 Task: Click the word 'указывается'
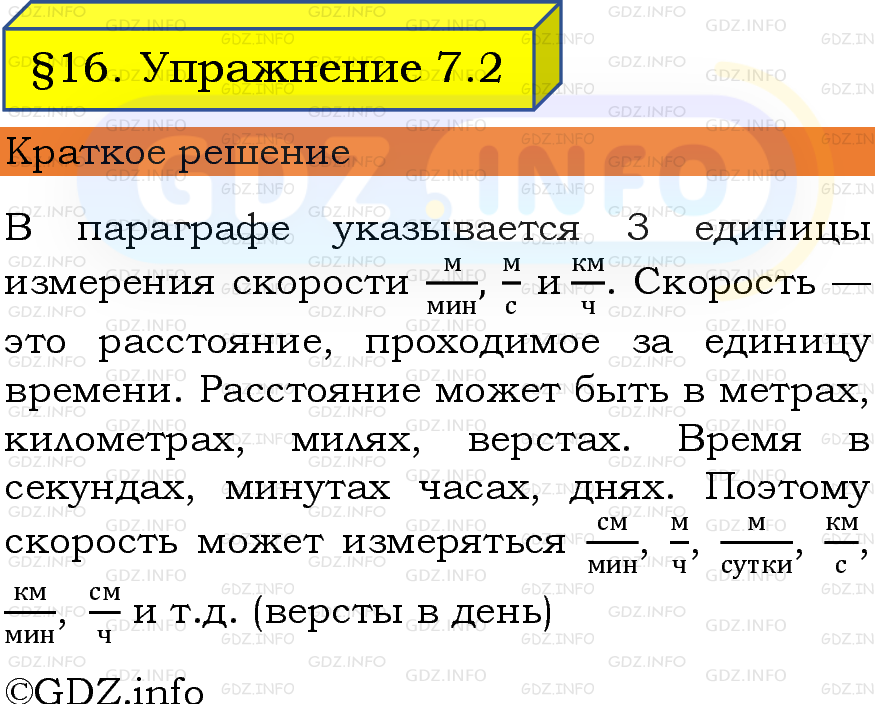pyautogui.click(x=456, y=232)
